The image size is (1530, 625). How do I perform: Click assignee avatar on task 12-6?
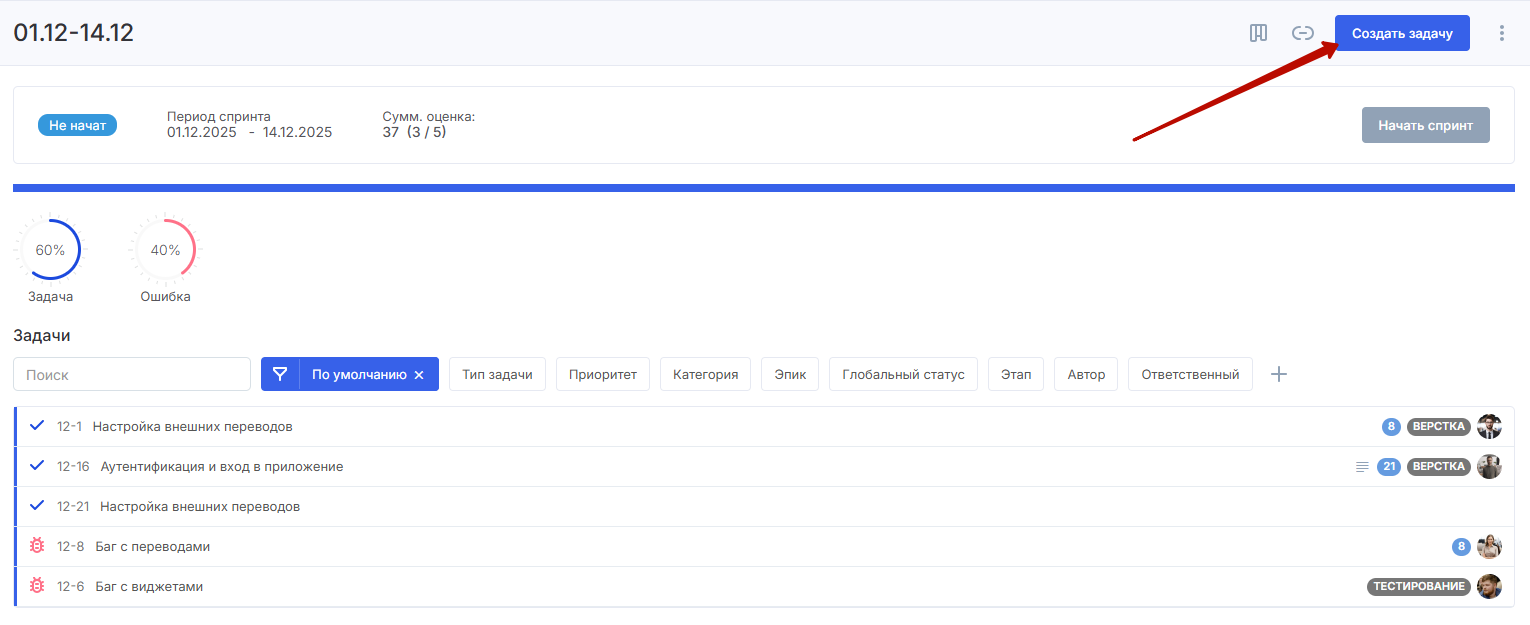coord(1489,586)
